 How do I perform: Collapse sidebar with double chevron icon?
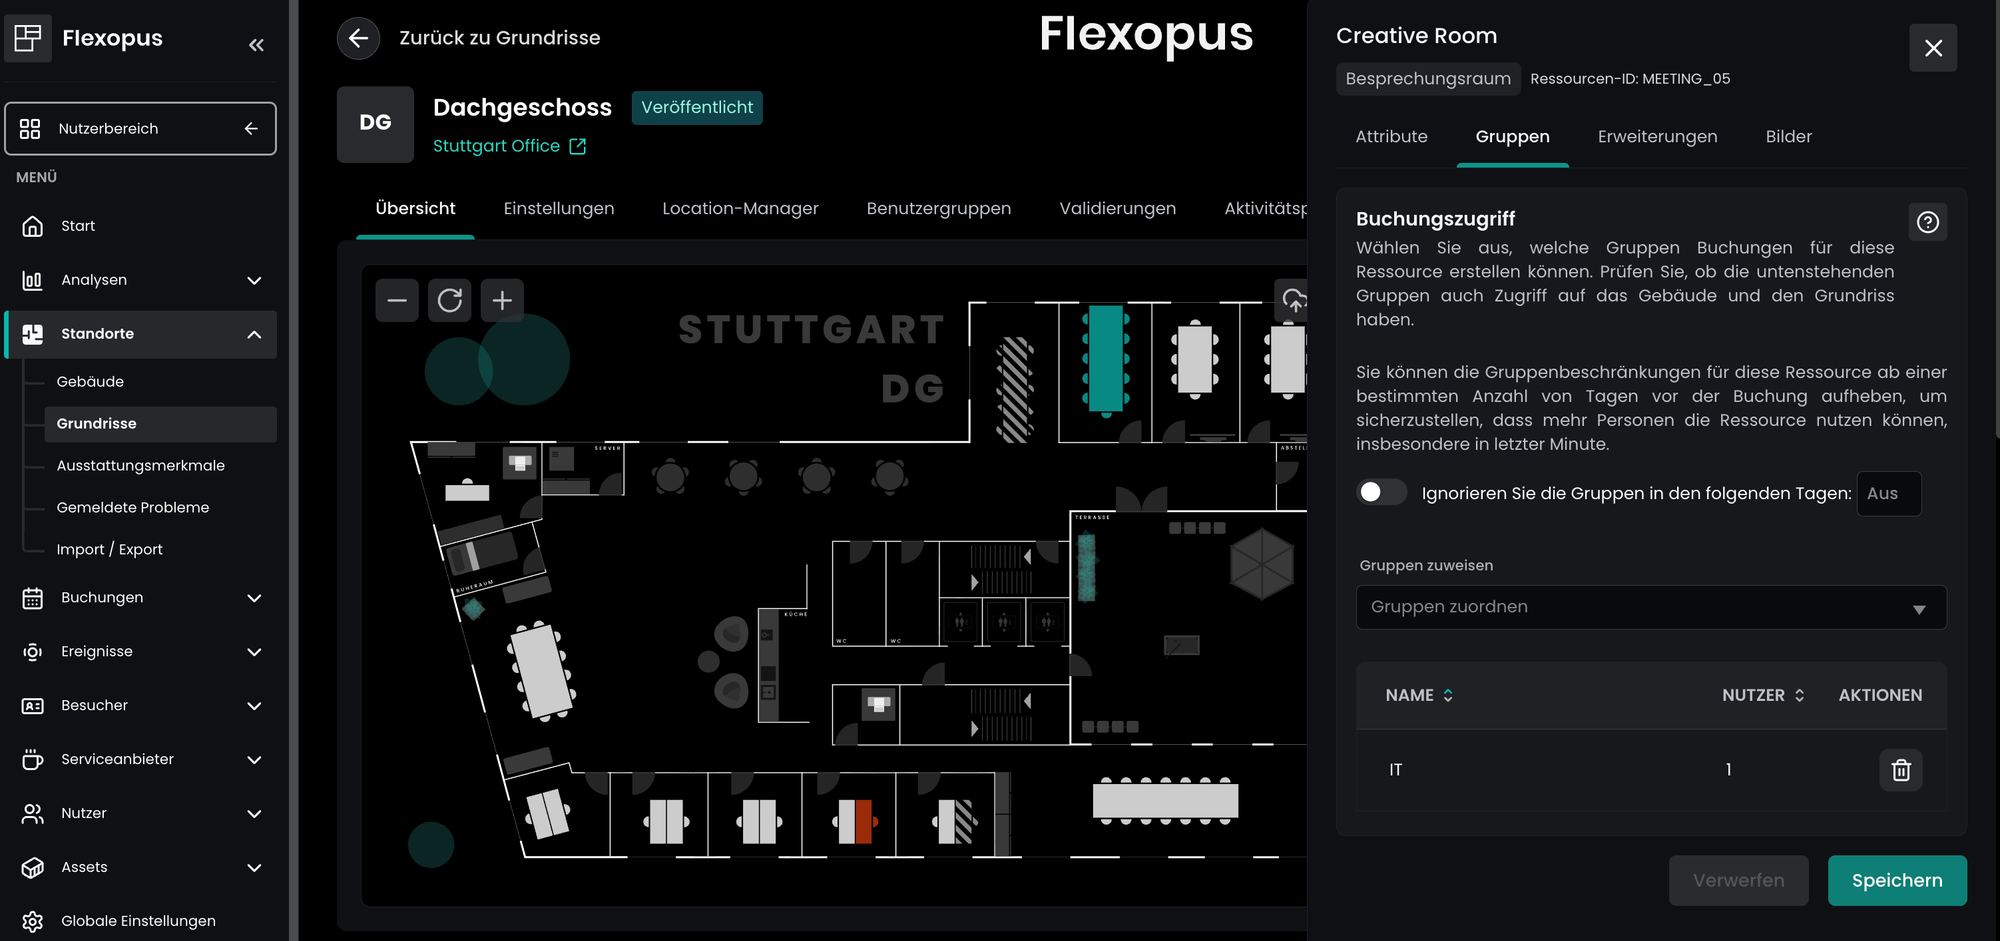click(256, 45)
